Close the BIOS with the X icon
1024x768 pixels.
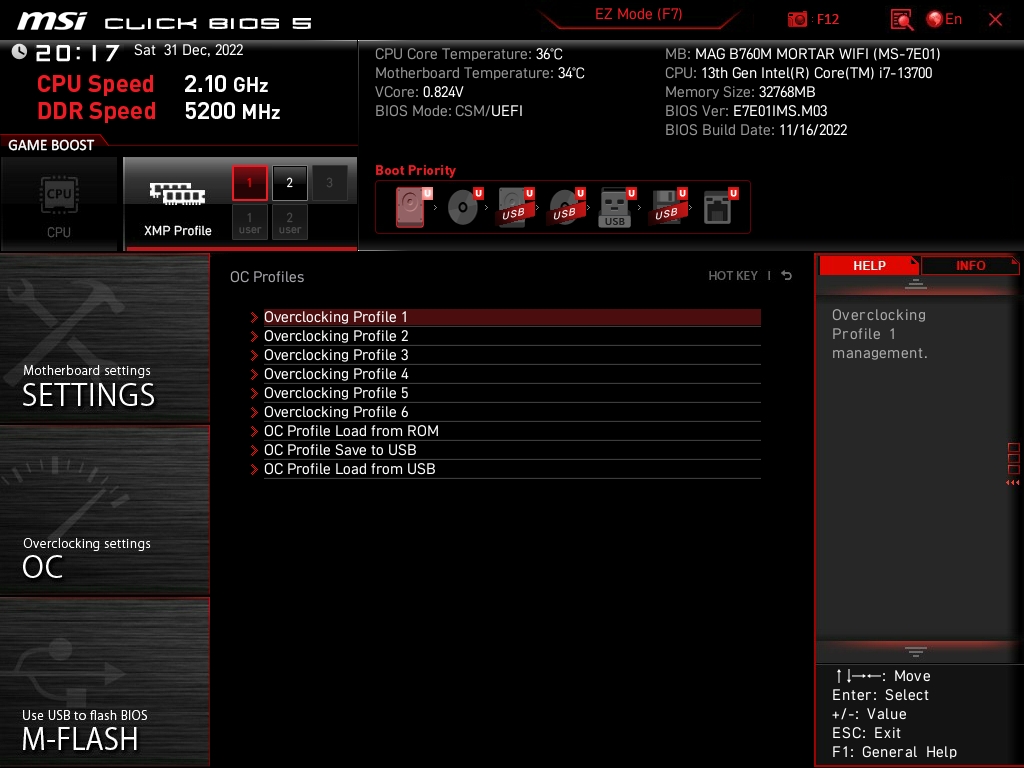(995, 20)
